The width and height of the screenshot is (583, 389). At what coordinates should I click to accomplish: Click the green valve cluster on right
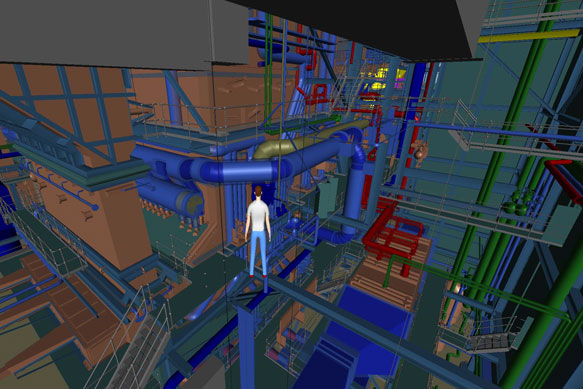[518, 203]
